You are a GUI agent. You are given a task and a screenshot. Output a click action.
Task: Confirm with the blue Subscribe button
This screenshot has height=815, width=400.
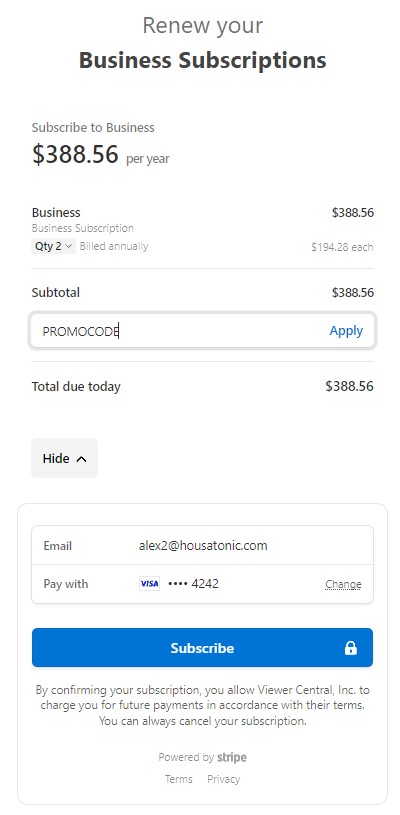202,648
